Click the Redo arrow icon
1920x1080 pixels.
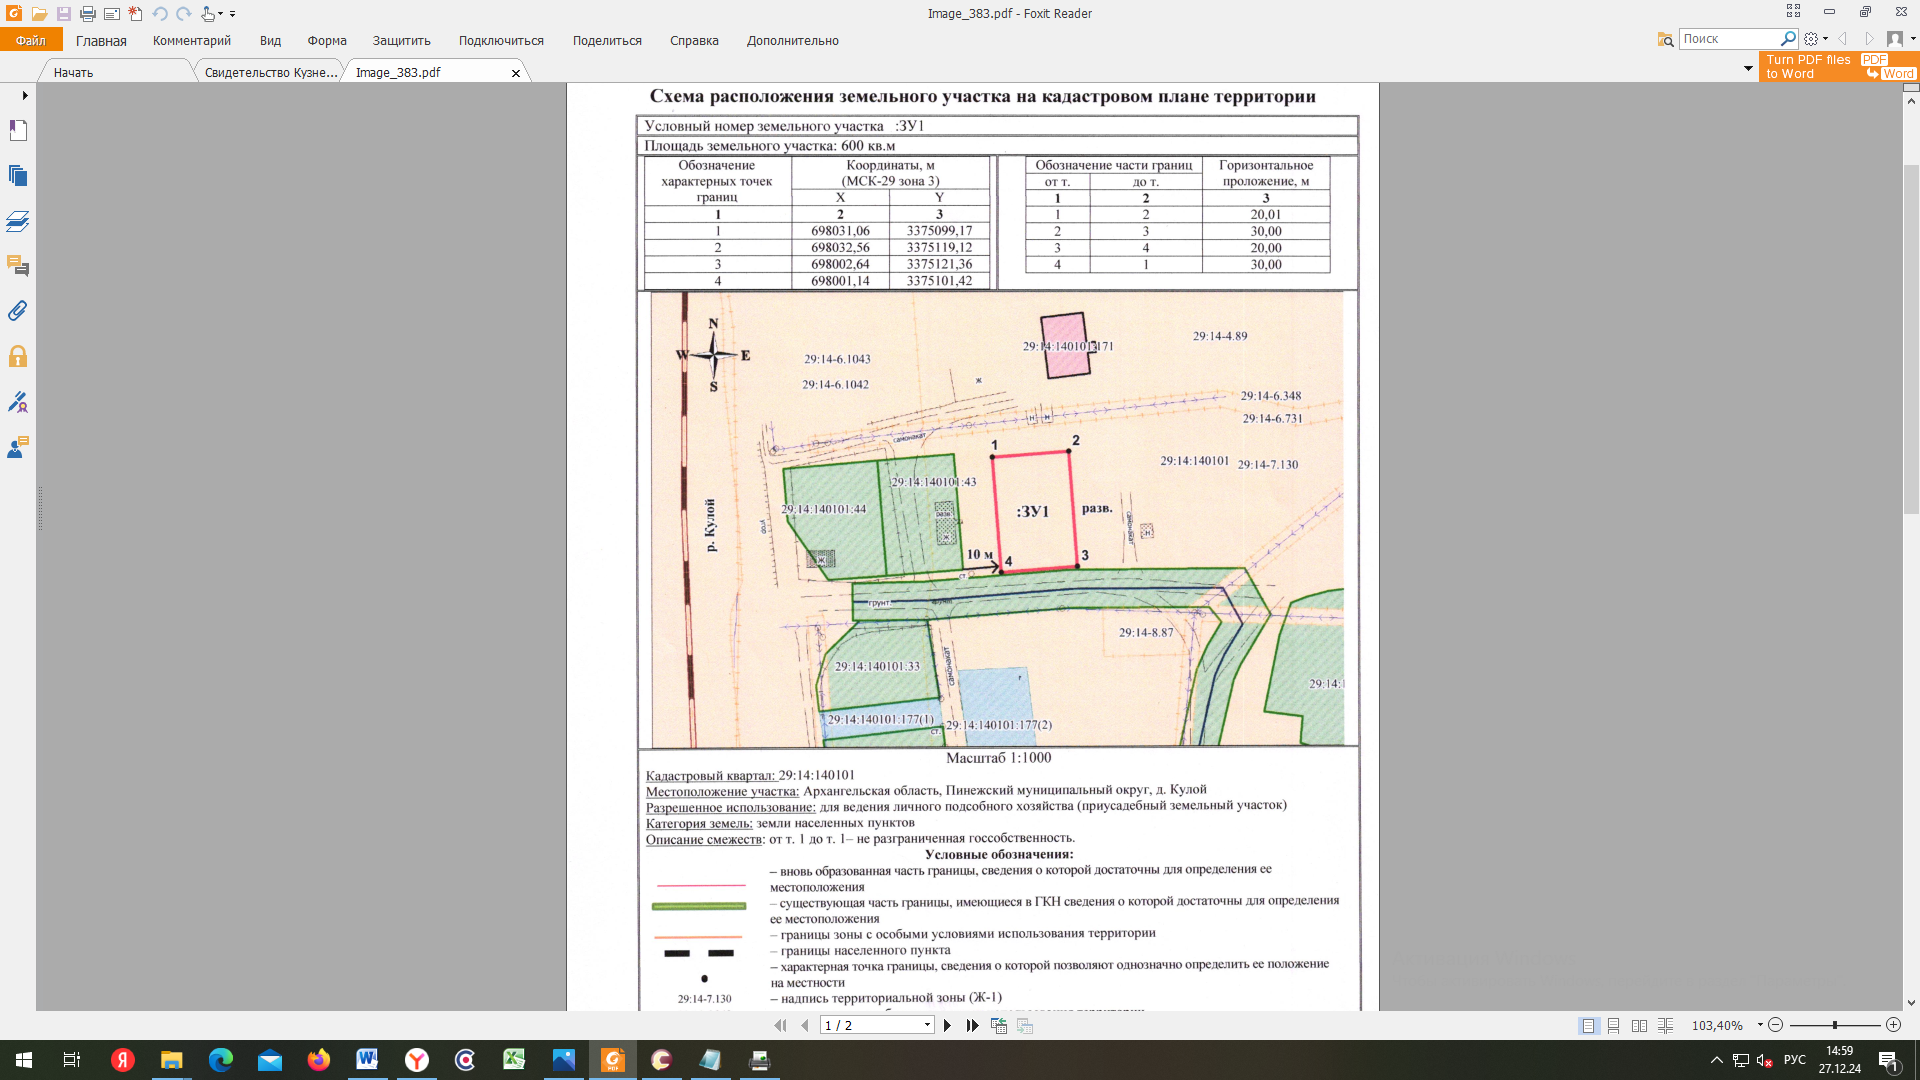coord(184,14)
